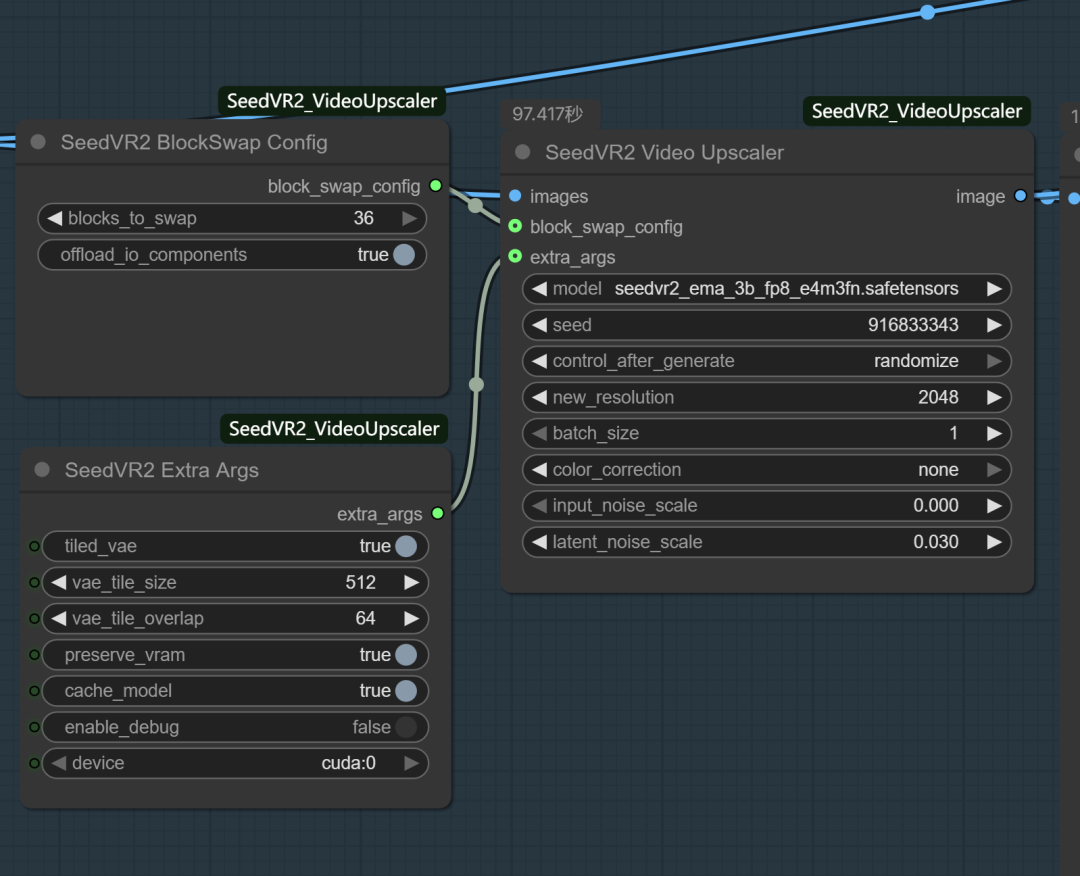Click the SeedVR2 Extra Args title
The image size is (1080, 876).
[162, 470]
